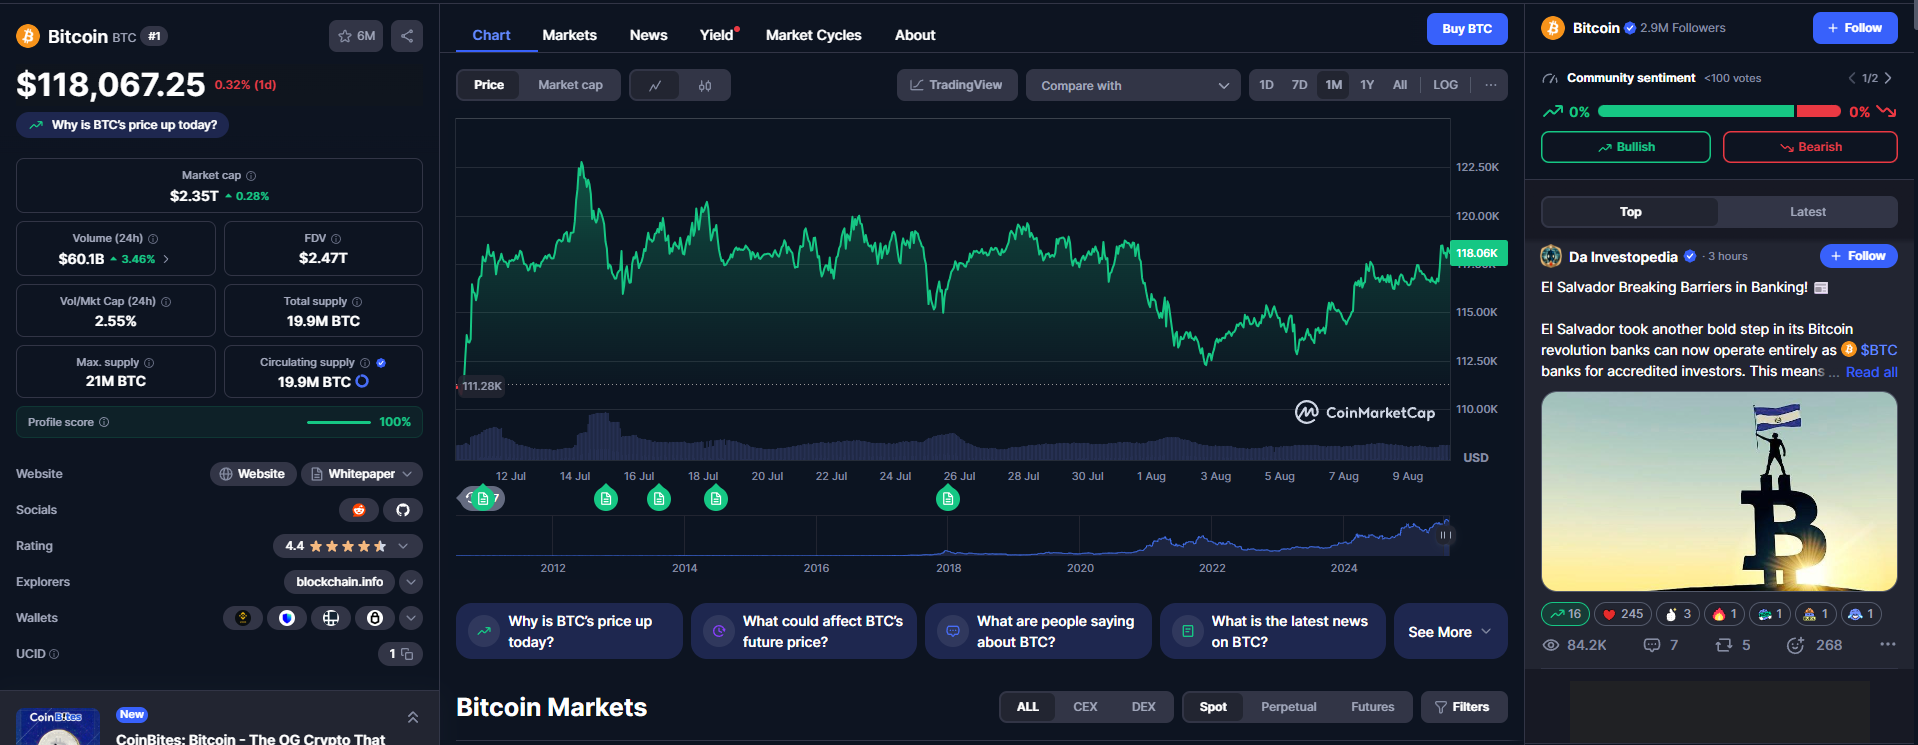This screenshot has width=1918, height=745.
Task: Open the news marker at 14 Jul
Action: [606, 498]
